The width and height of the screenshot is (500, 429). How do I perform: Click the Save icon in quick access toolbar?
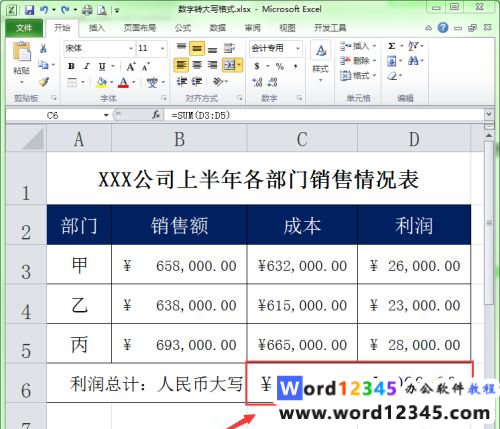point(29,10)
